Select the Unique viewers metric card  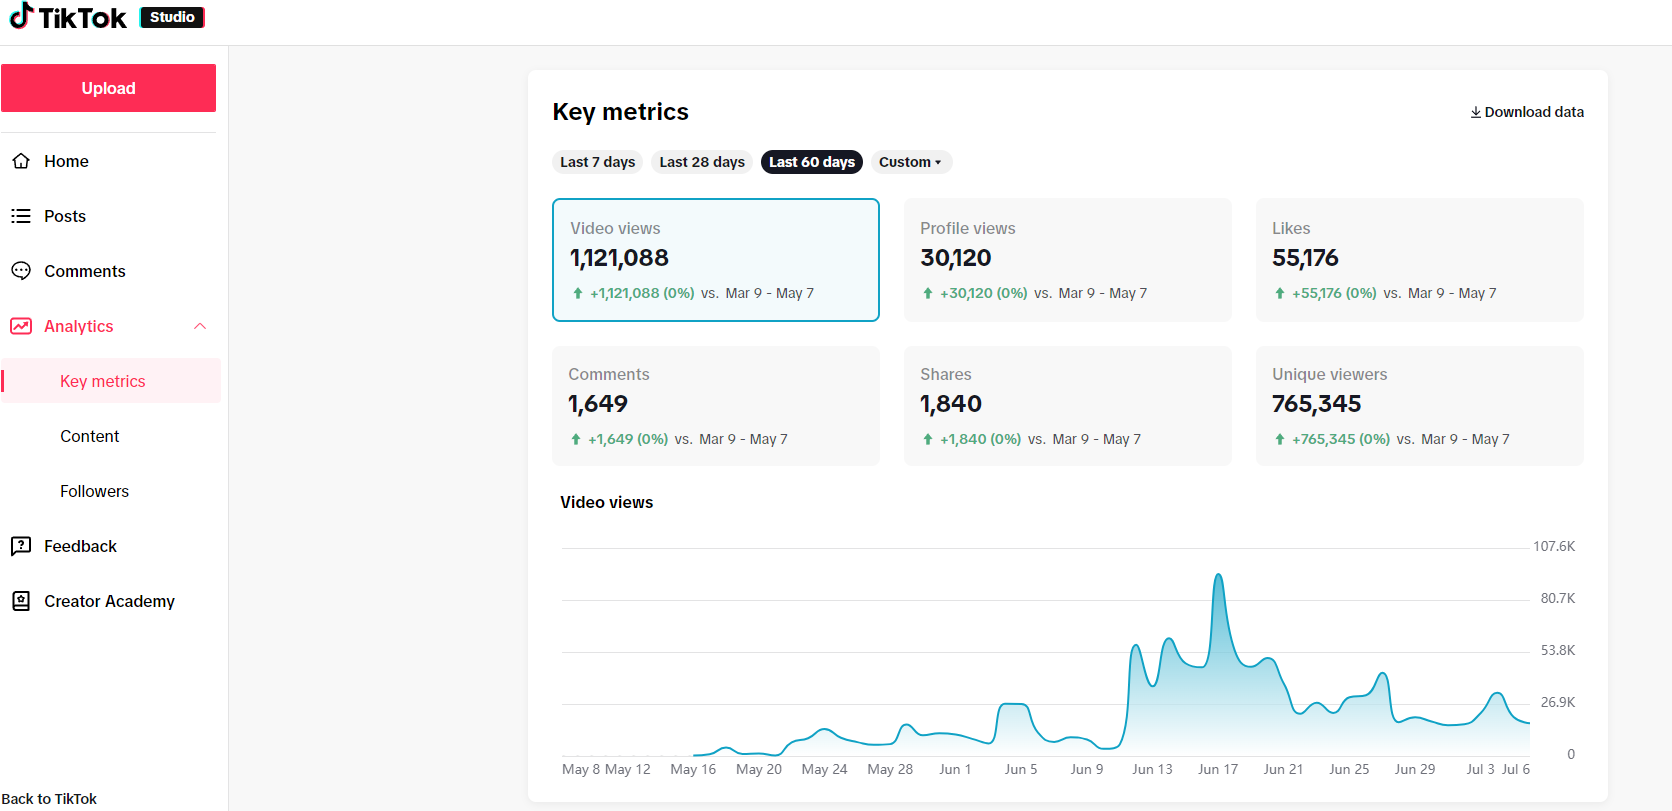1419,405
